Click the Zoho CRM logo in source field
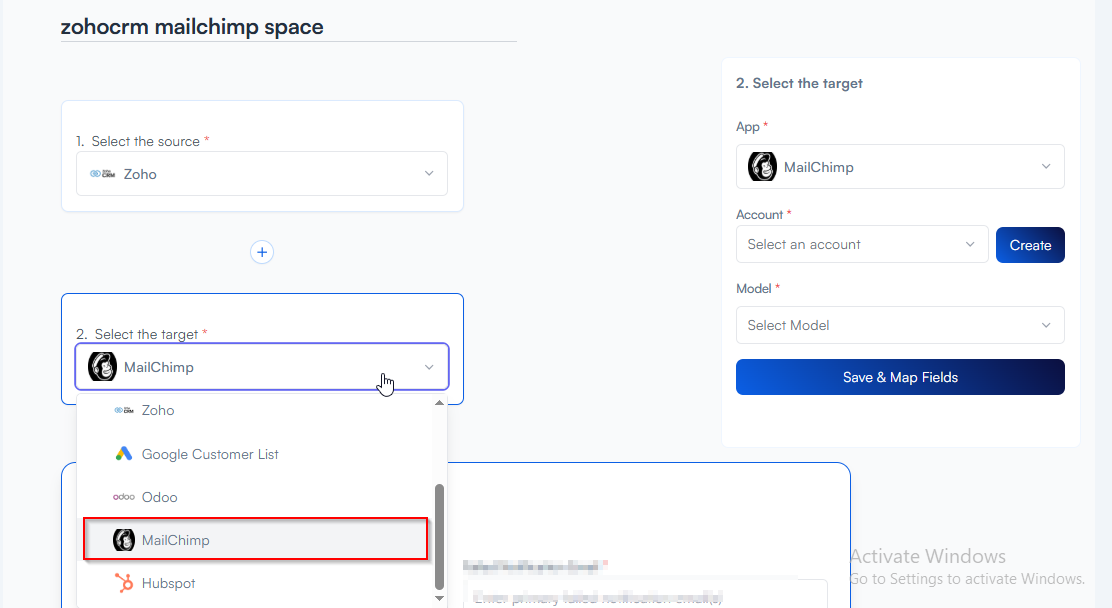Screen dimensions: 1112x608 pos(102,174)
